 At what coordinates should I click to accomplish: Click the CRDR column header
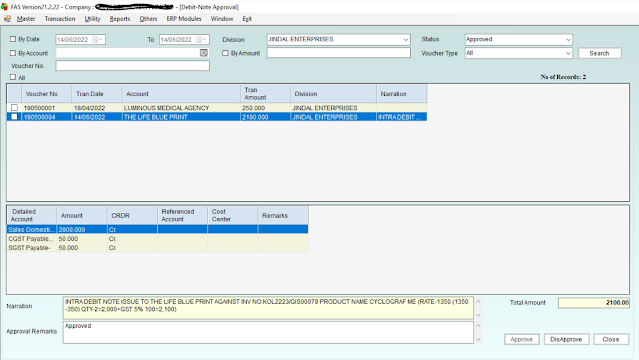(x=132, y=215)
